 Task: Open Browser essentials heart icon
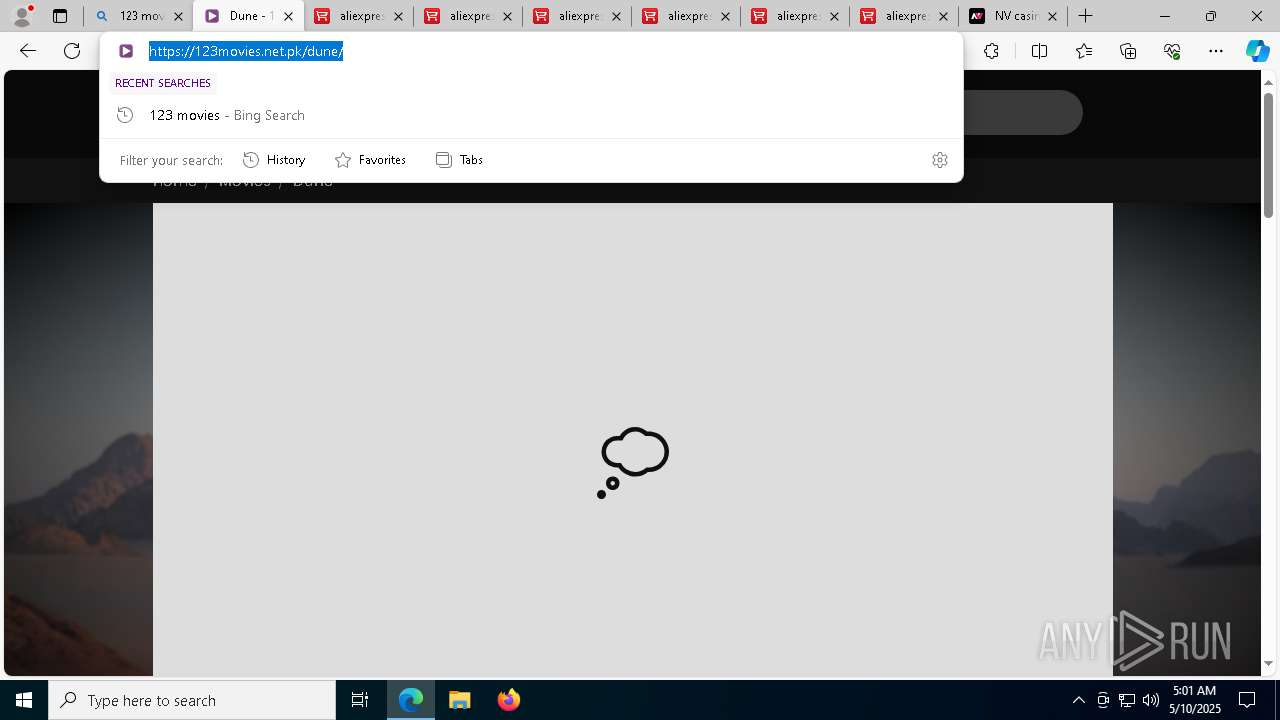1172,51
